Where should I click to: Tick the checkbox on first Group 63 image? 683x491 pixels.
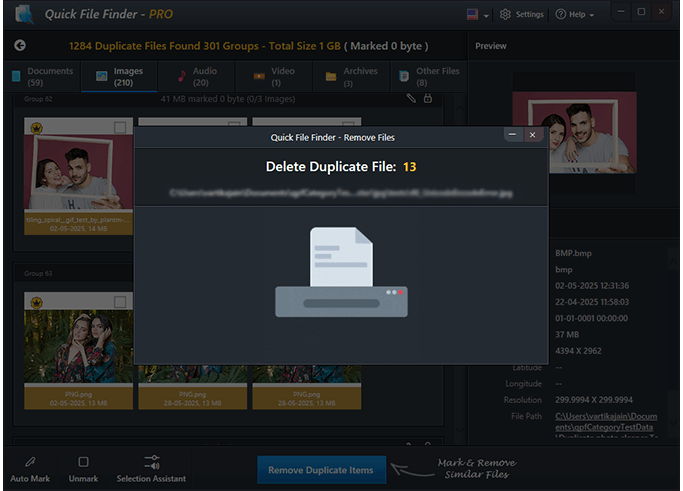pos(120,302)
